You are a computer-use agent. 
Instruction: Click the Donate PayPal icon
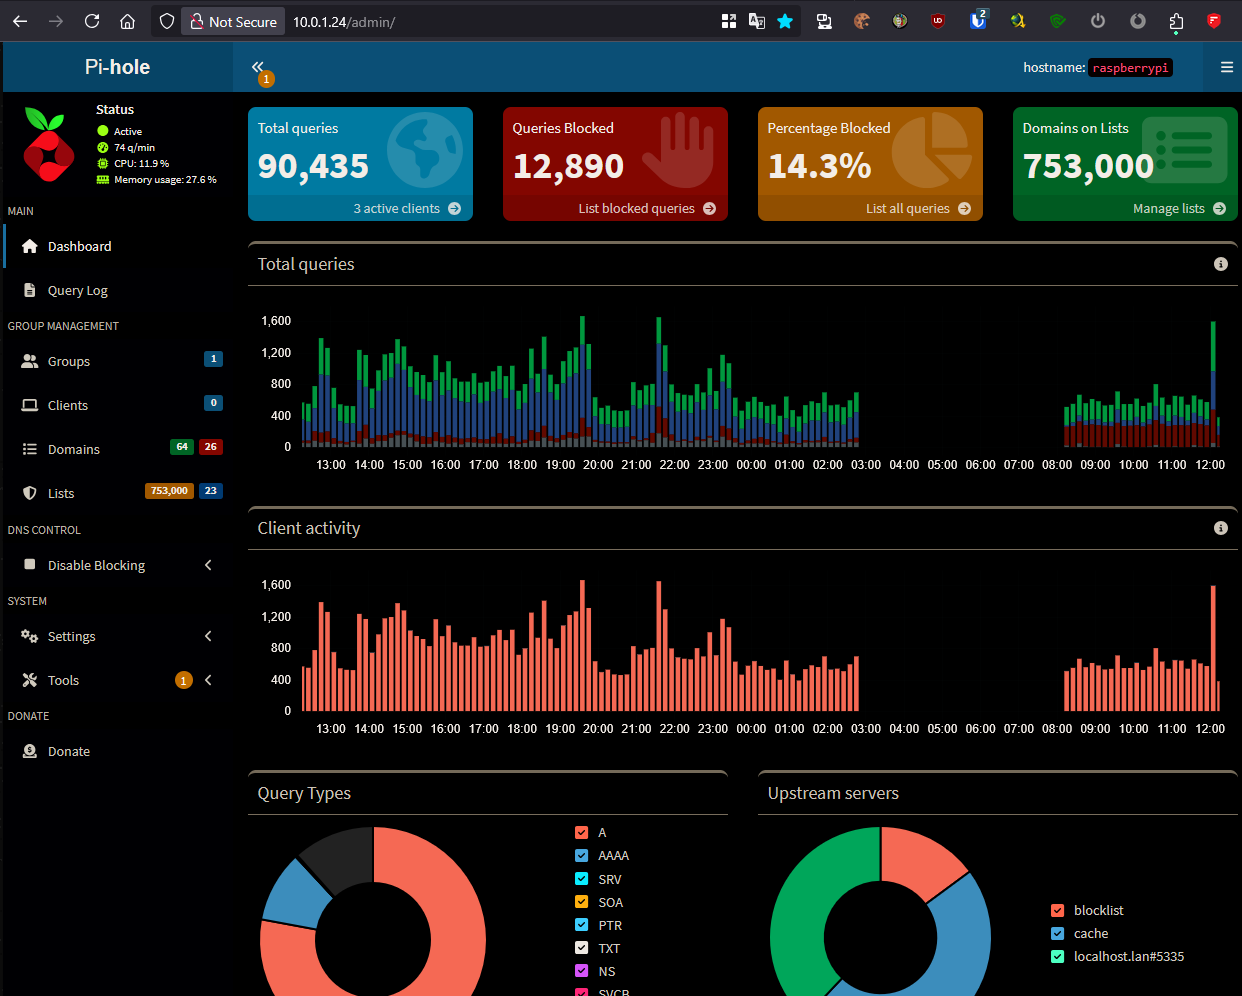click(x=30, y=751)
